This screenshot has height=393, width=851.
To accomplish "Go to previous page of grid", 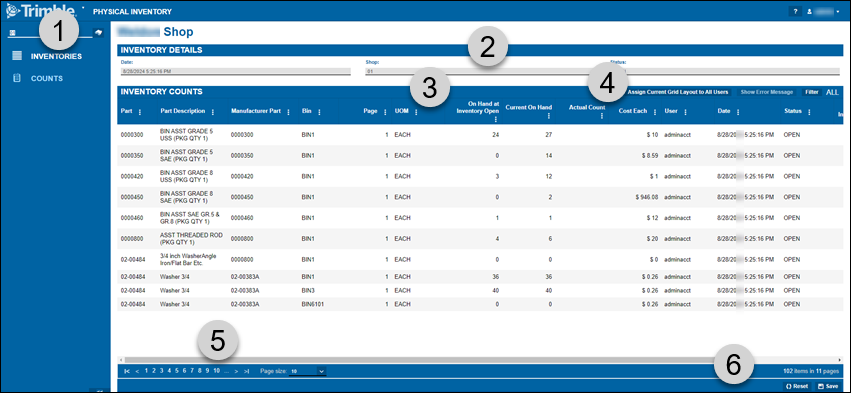I will [137, 371].
